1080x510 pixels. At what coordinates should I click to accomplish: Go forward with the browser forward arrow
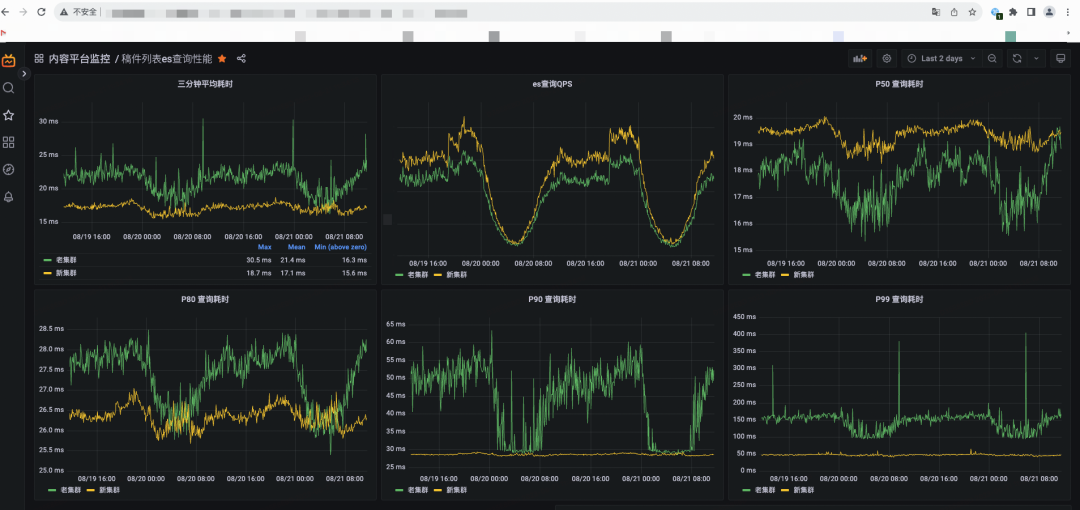click(23, 12)
